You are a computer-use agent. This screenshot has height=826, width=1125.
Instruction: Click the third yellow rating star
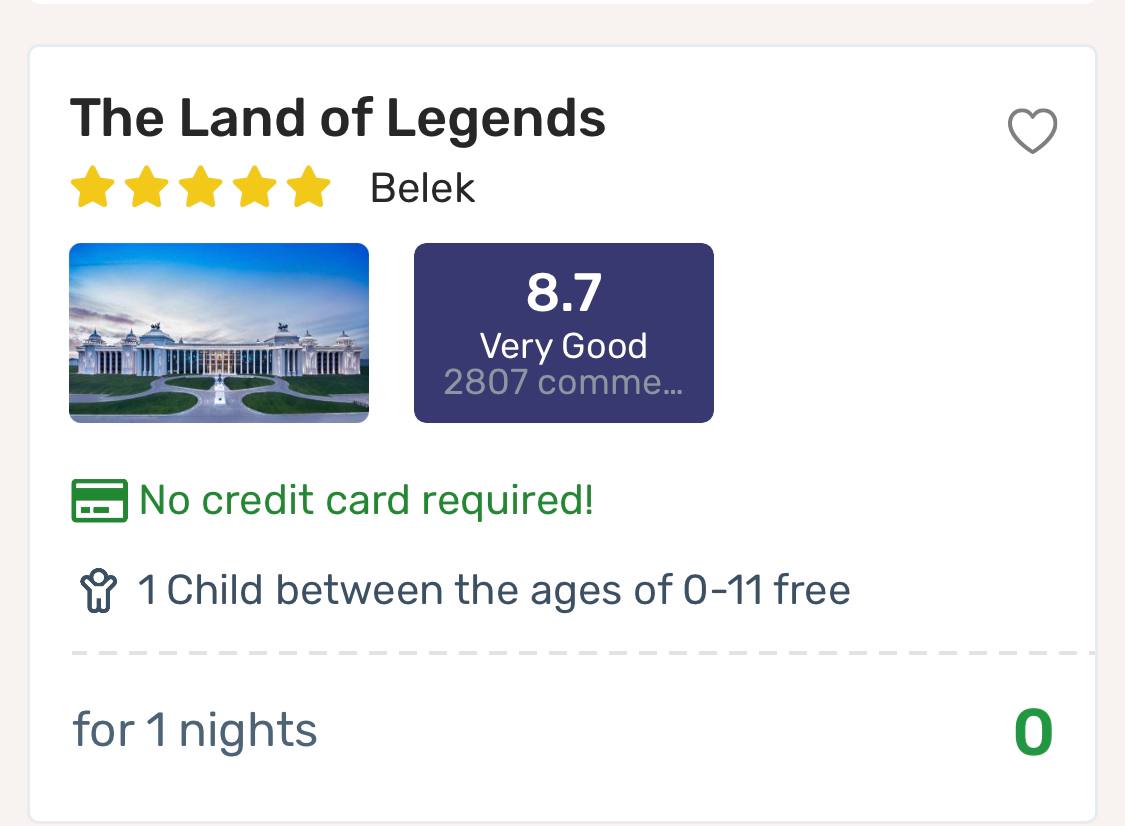click(200, 187)
